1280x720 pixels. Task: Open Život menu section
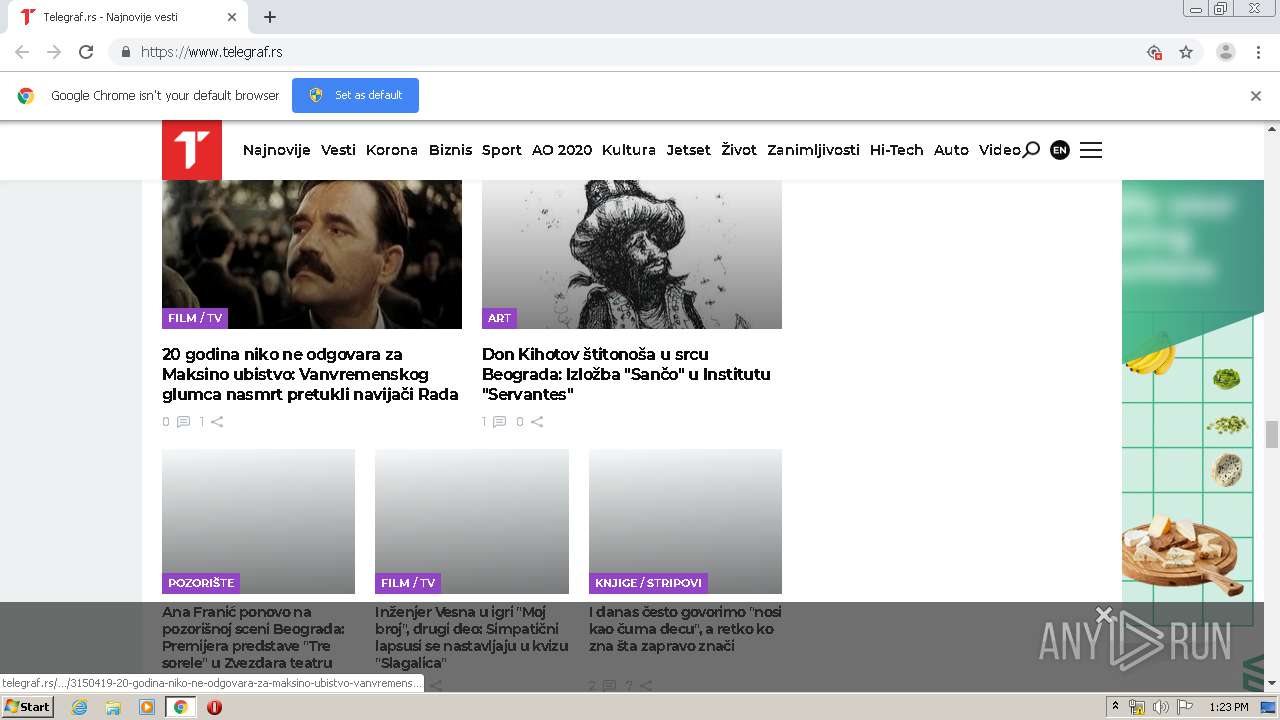point(739,150)
